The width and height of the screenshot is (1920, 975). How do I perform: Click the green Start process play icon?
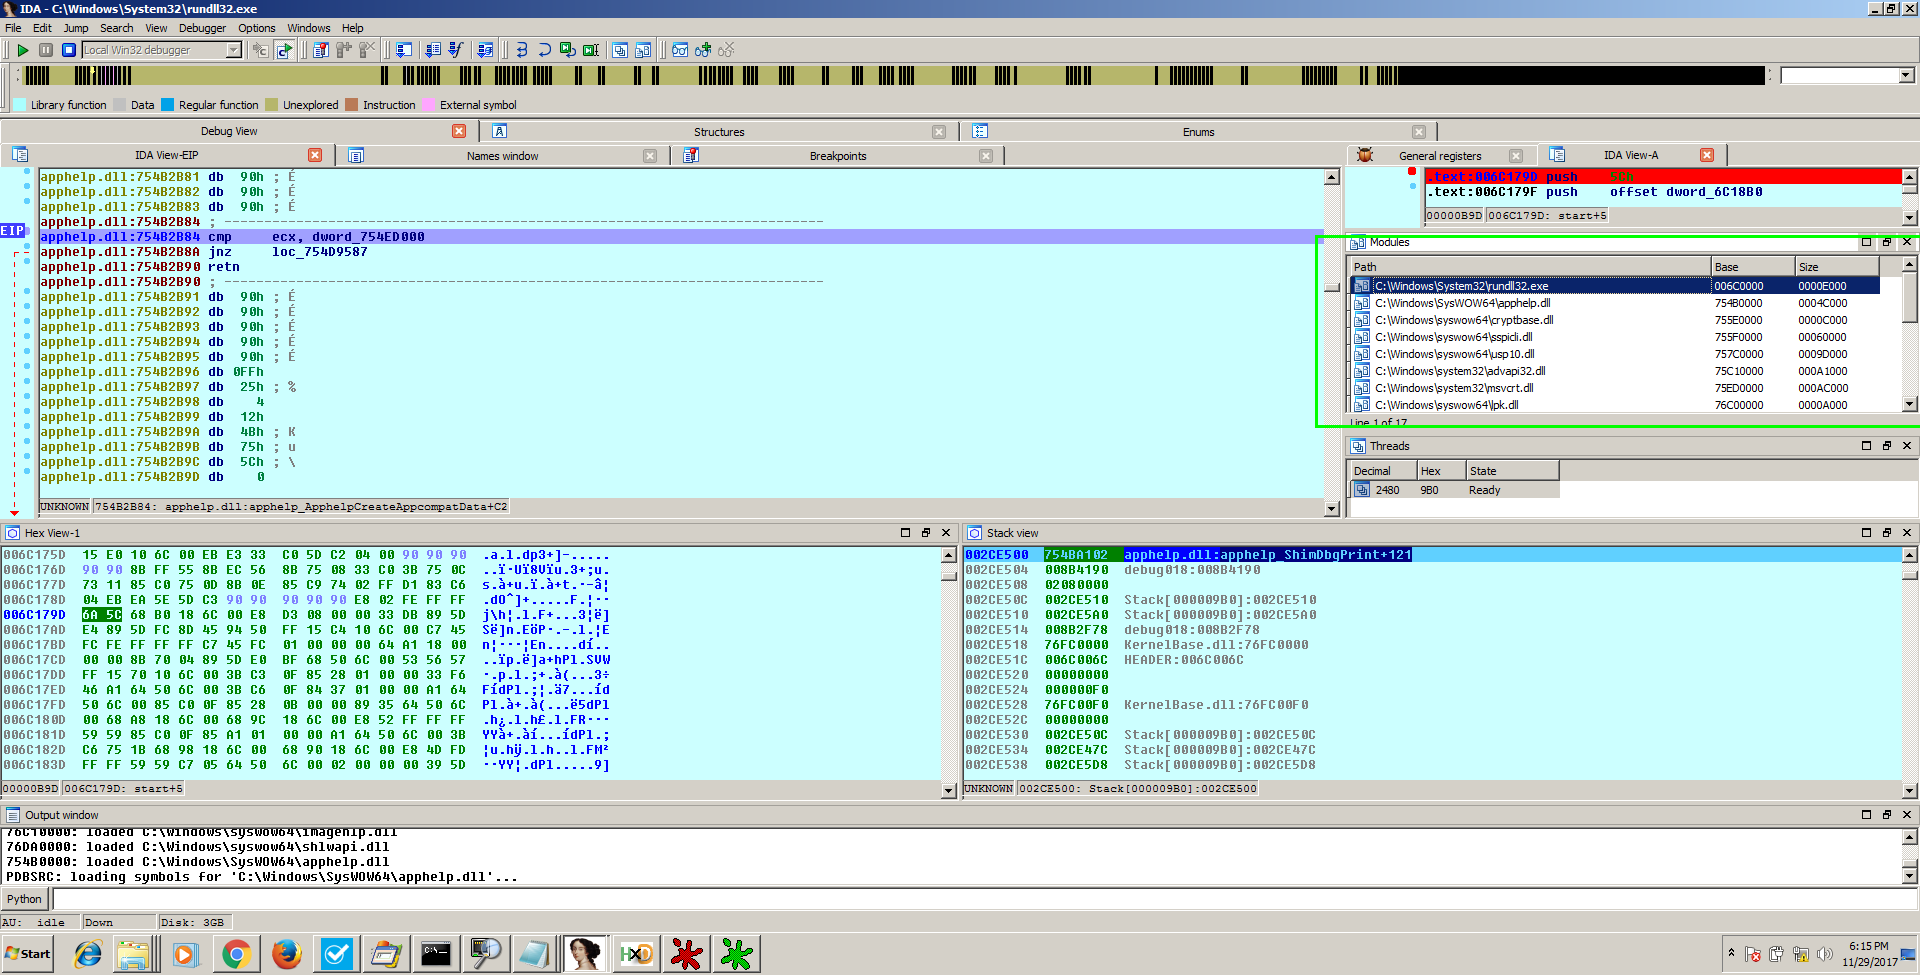click(x=22, y=50)
